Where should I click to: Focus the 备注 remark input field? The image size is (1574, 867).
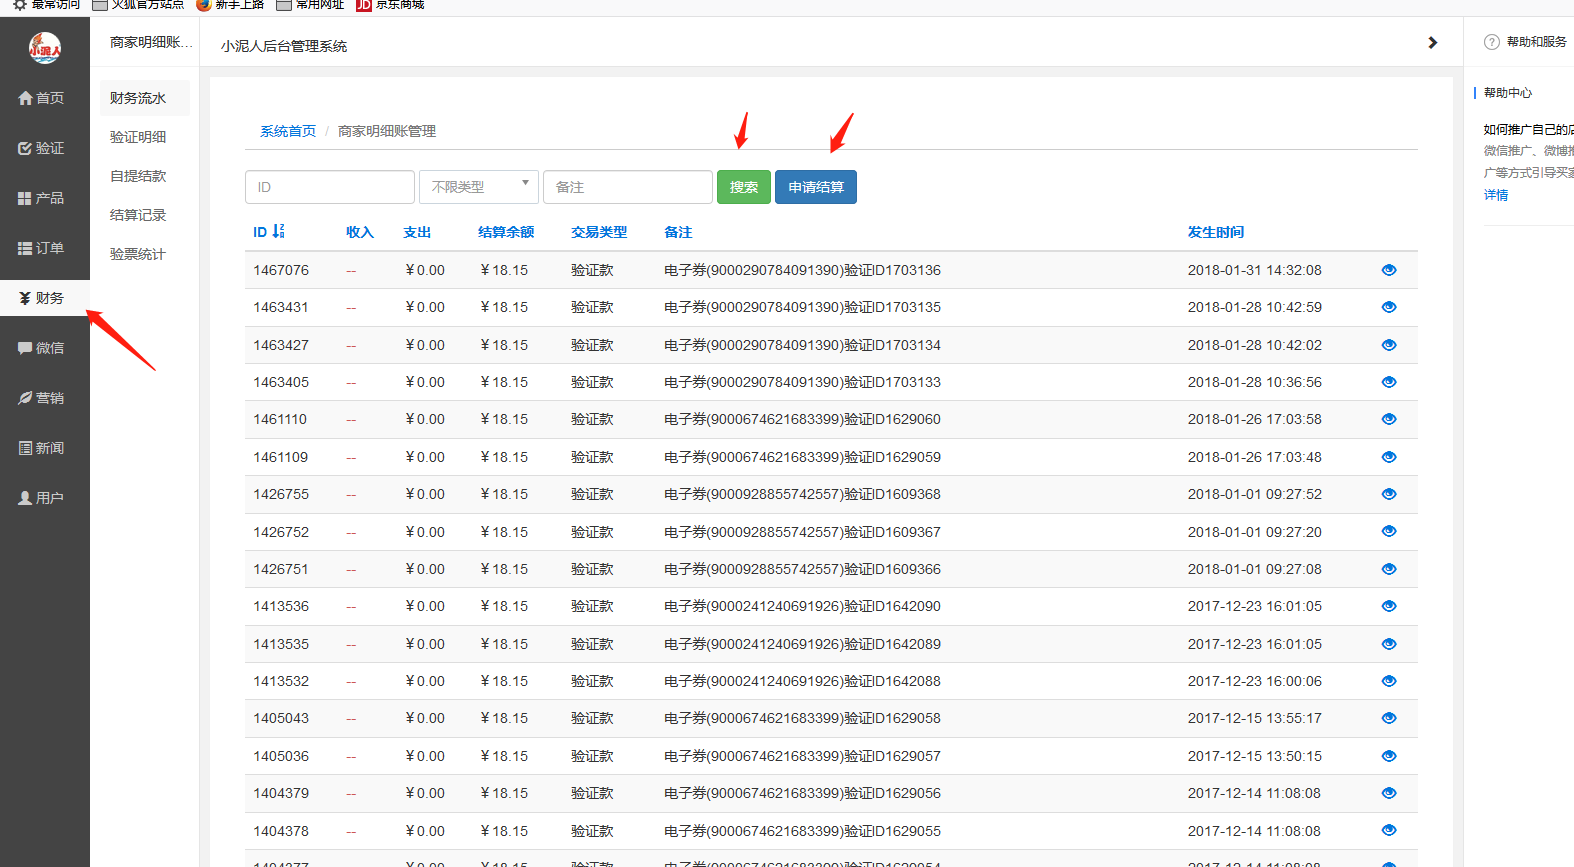coord(627,187)
